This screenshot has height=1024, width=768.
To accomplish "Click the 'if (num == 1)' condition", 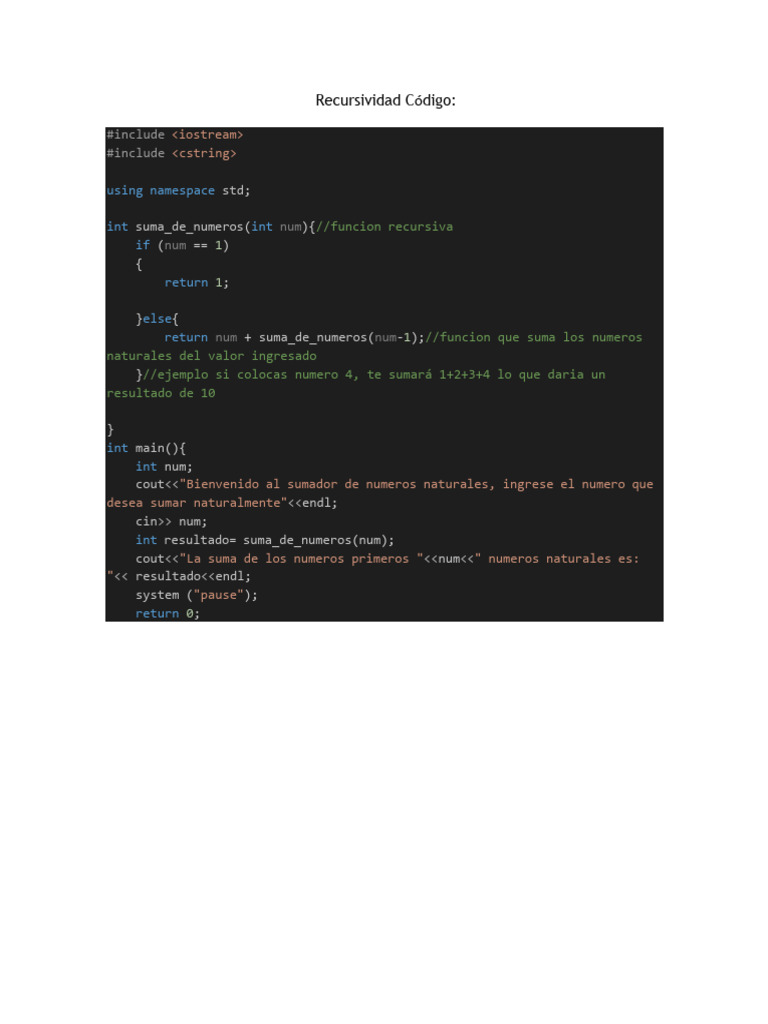I will 182,246.
